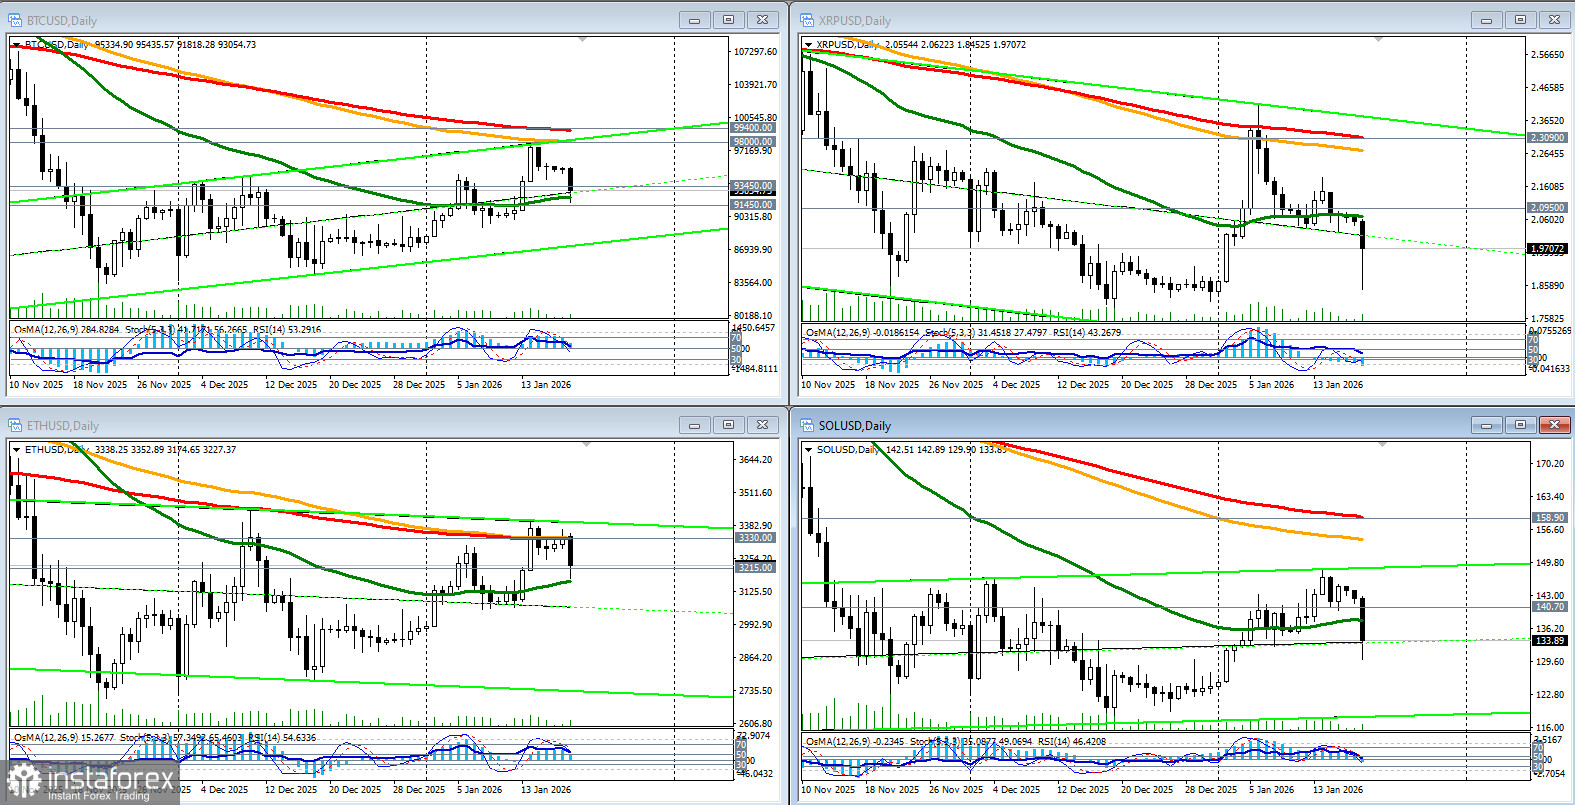Click the 13 Jan 2026 date on BTCUSD axis

coord(546,385)
